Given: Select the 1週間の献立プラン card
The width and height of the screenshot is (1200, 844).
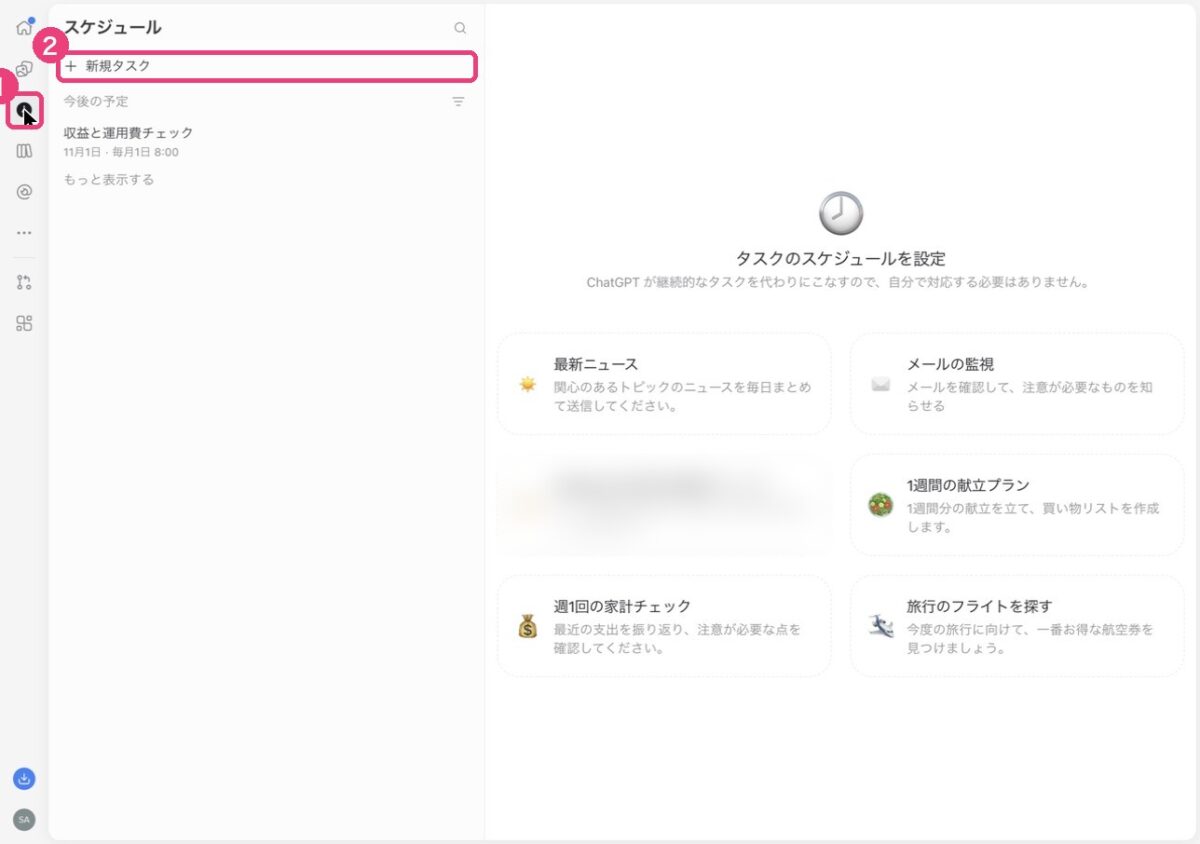Looking at the screenshot, I should (x=1017, y=505).
